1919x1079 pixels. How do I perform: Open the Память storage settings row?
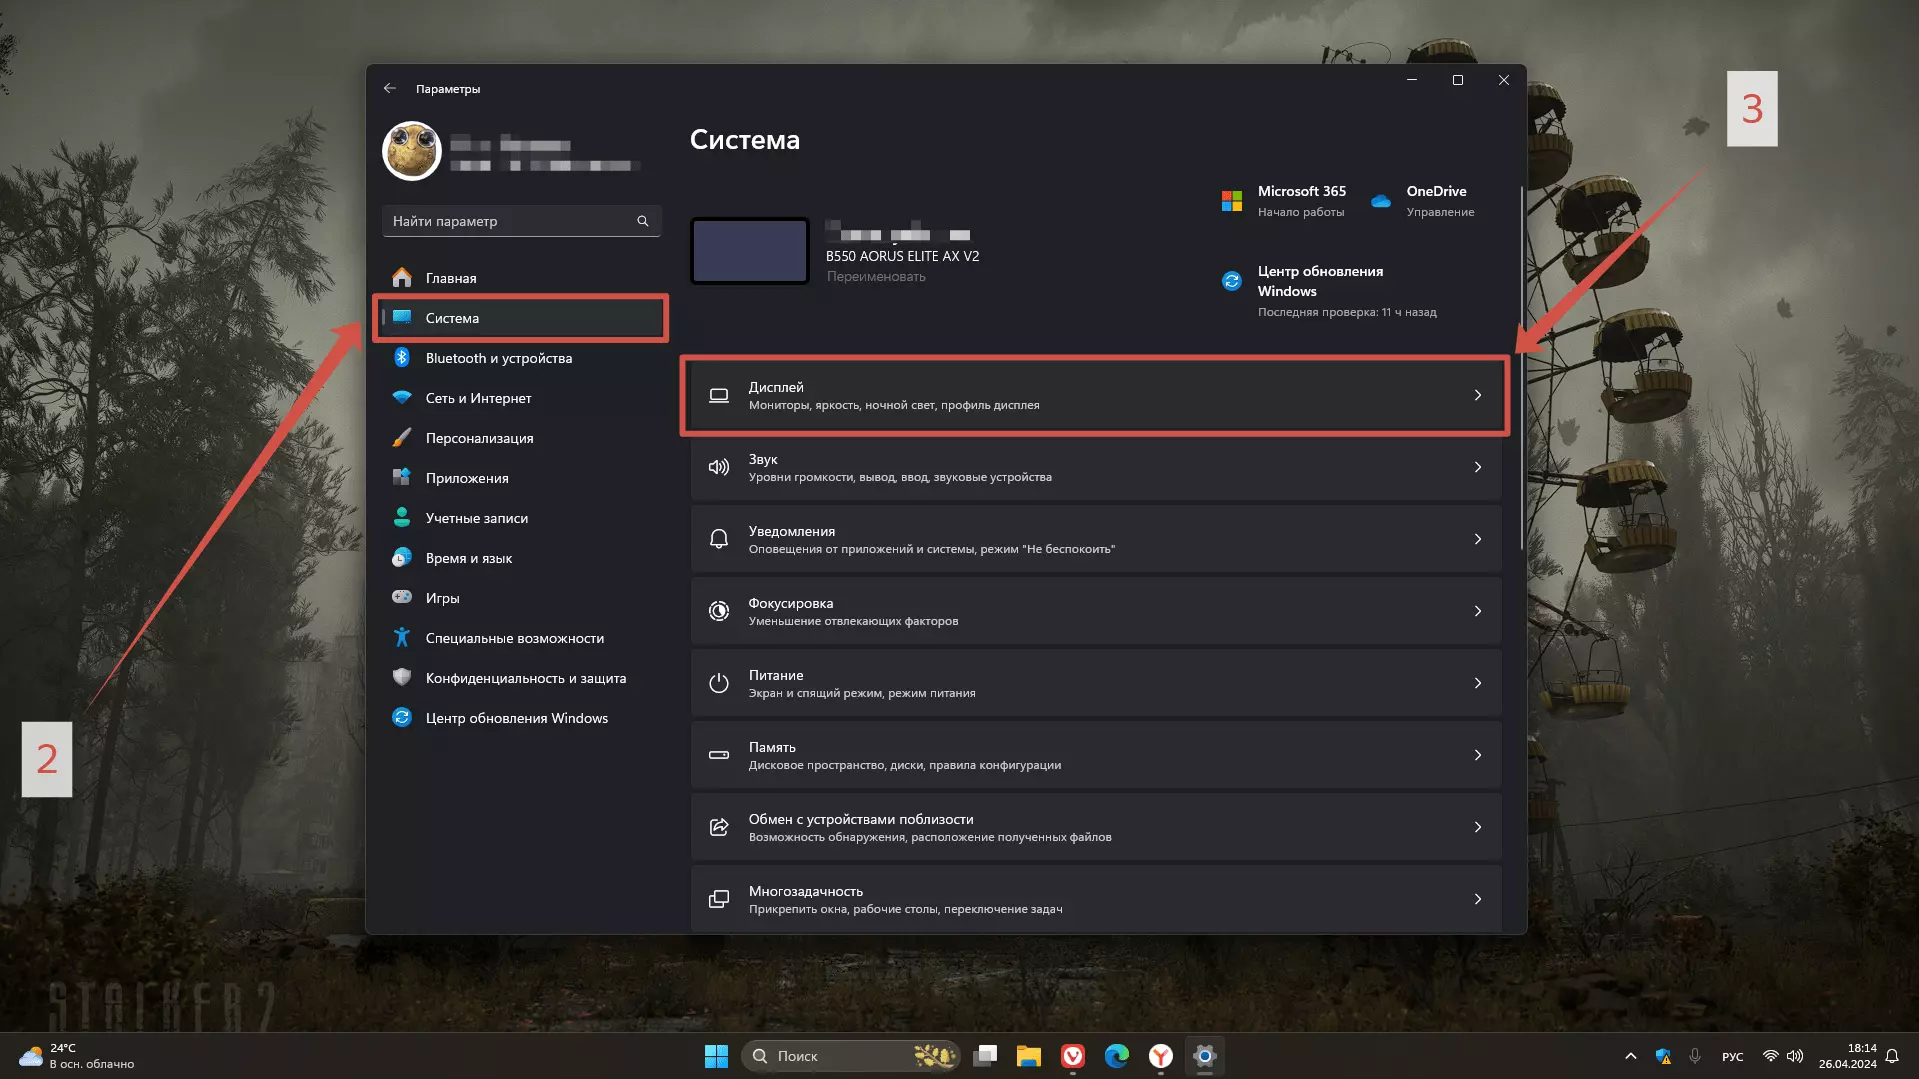pos(1096,755)
